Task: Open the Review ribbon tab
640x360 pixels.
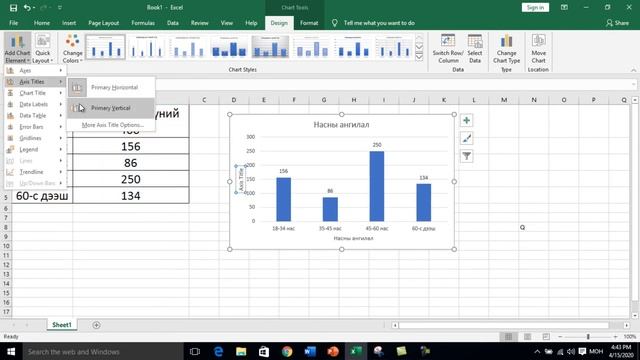Action: [200, 23]
